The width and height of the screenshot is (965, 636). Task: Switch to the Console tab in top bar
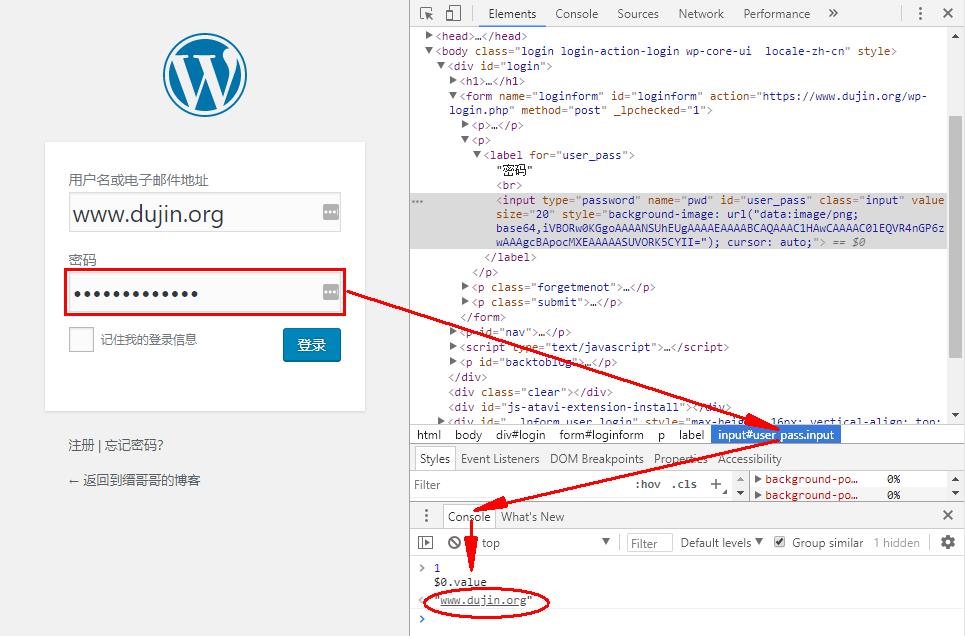[576, 14]
